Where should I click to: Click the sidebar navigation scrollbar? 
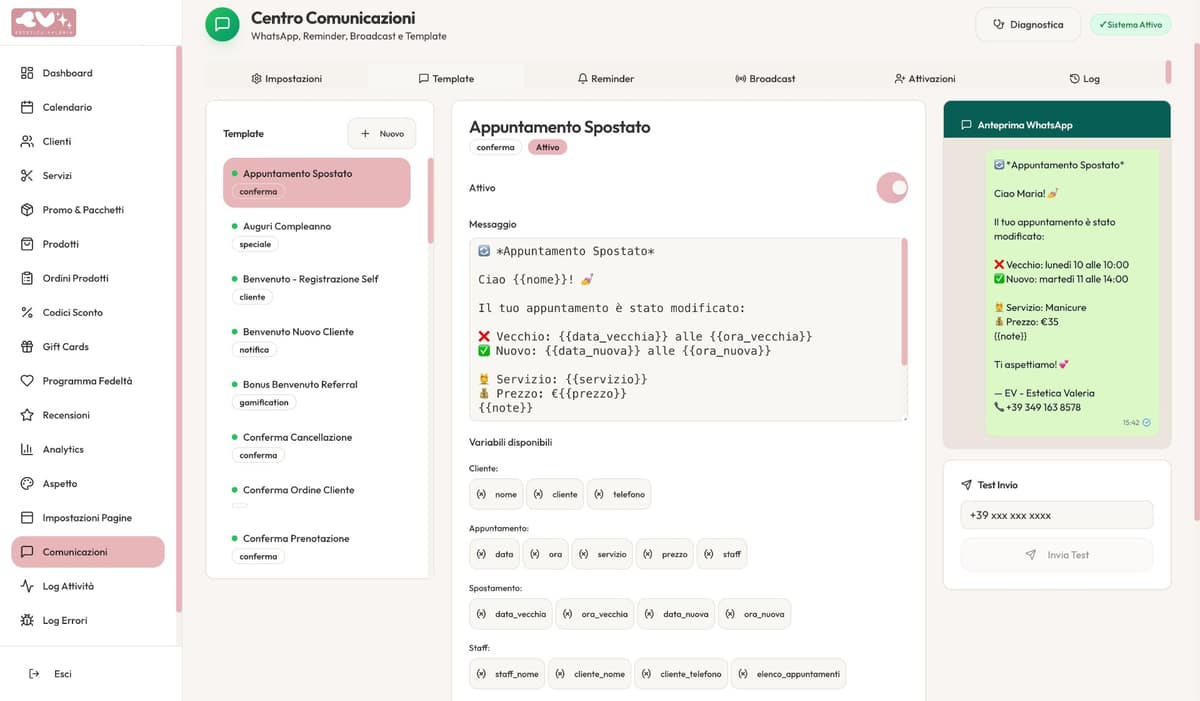pos(178,329)
